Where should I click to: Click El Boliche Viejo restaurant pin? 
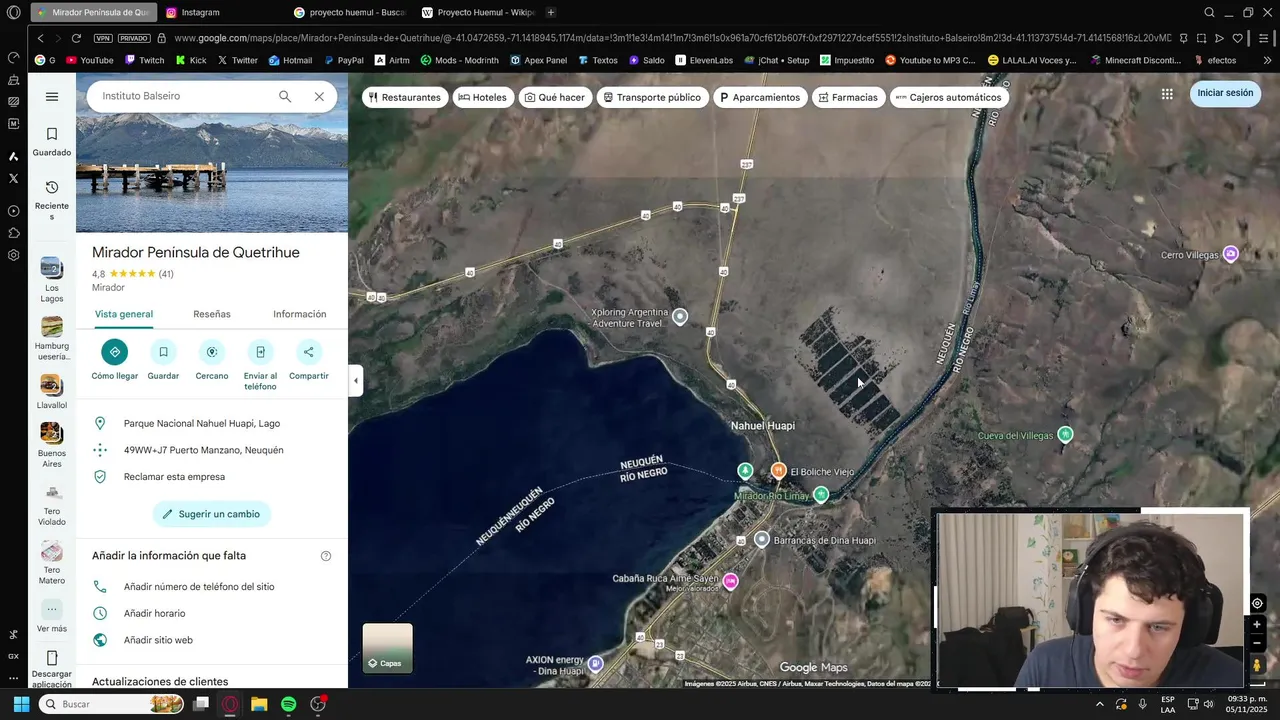click(778, 470)
